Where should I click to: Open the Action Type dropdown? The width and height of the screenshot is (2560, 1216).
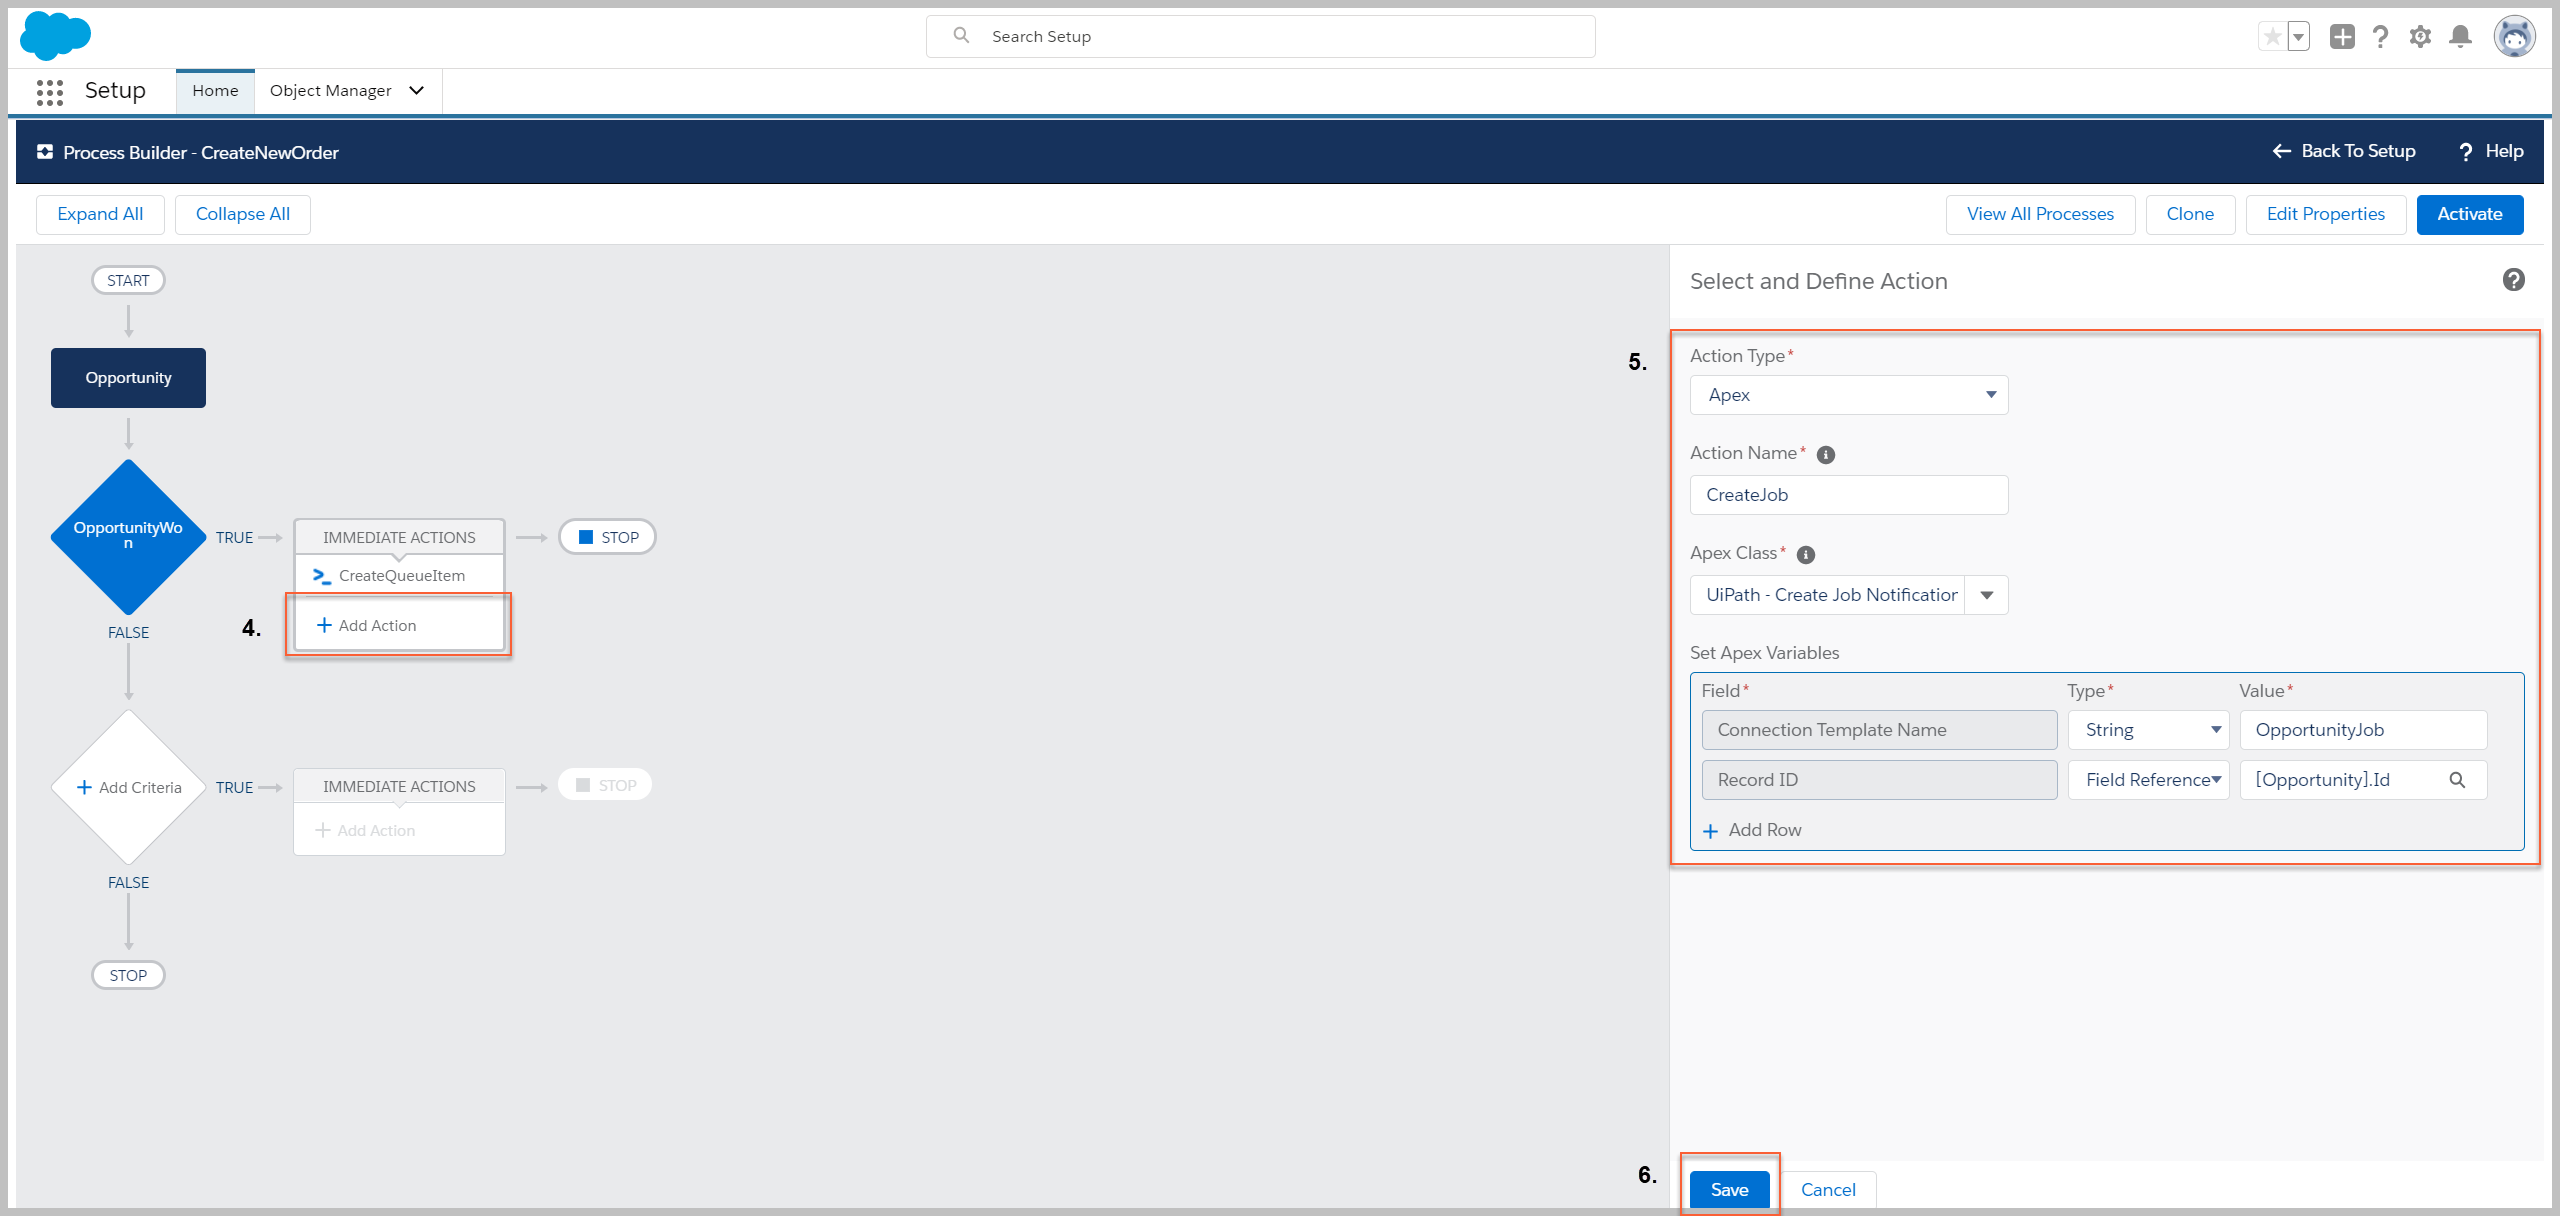tap(1849, 395)
